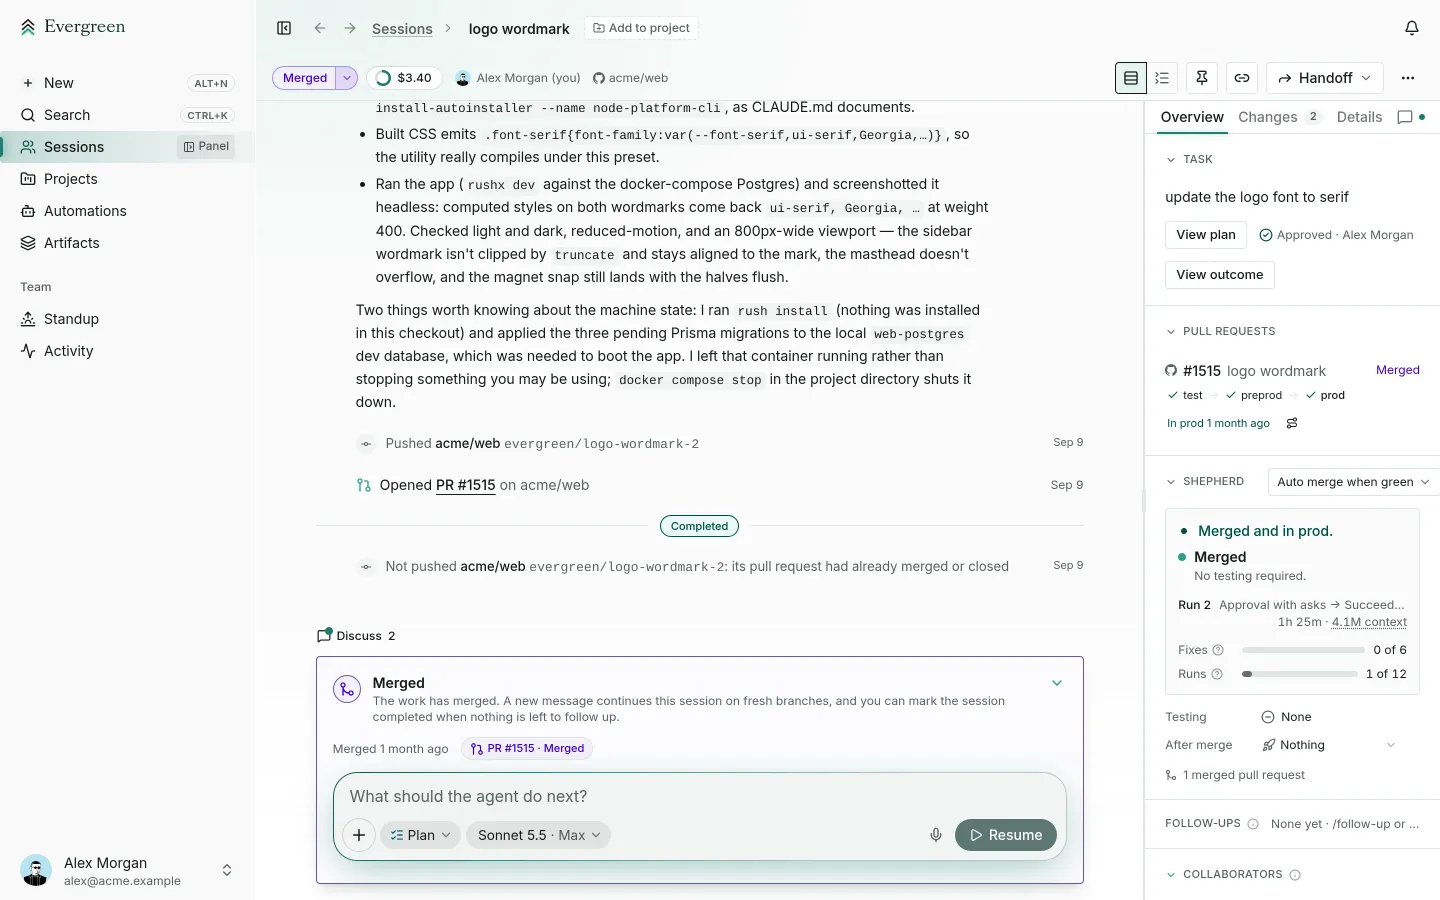1440x900 pixels.
Task: Toggle the Sessions Panel button
Action: 206,147
